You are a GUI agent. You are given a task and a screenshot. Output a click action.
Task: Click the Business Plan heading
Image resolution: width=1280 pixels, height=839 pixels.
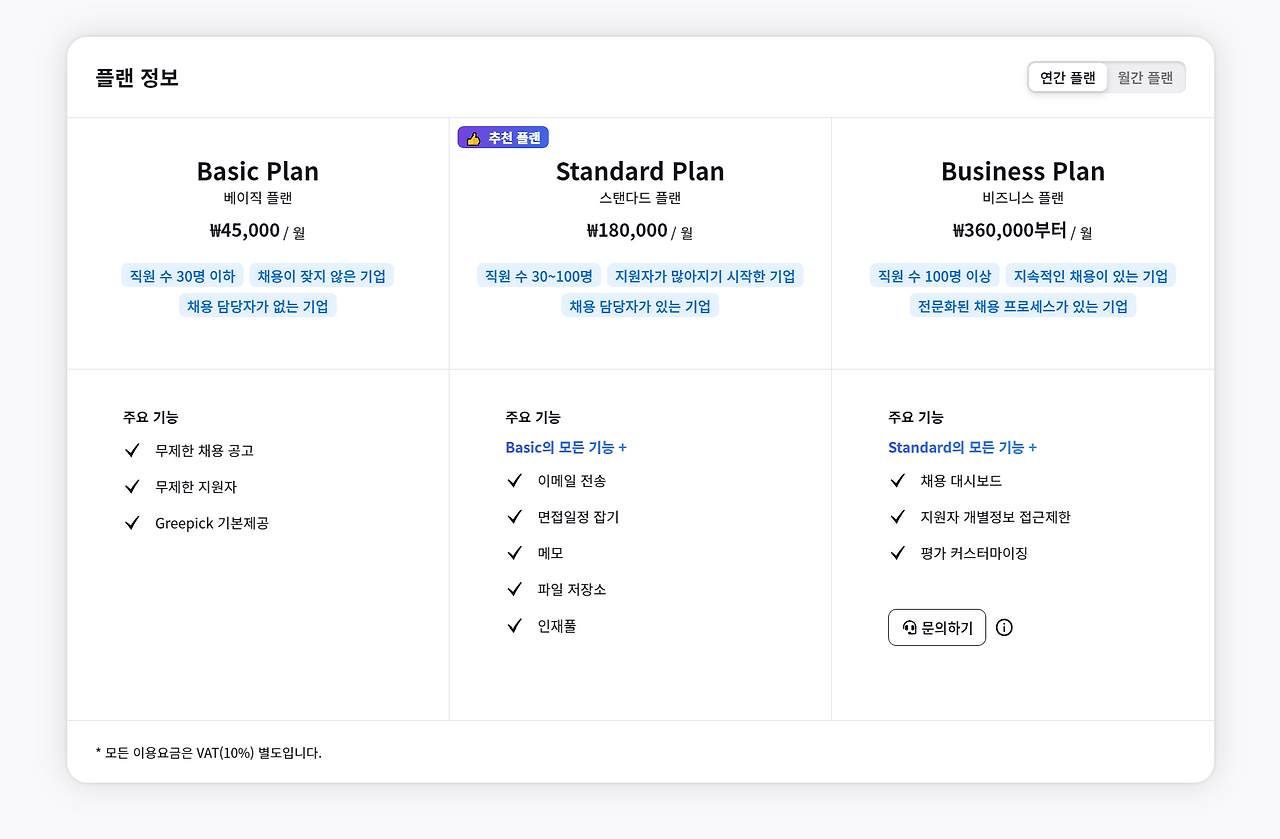pyautogui.click(x=1023, y=171)
